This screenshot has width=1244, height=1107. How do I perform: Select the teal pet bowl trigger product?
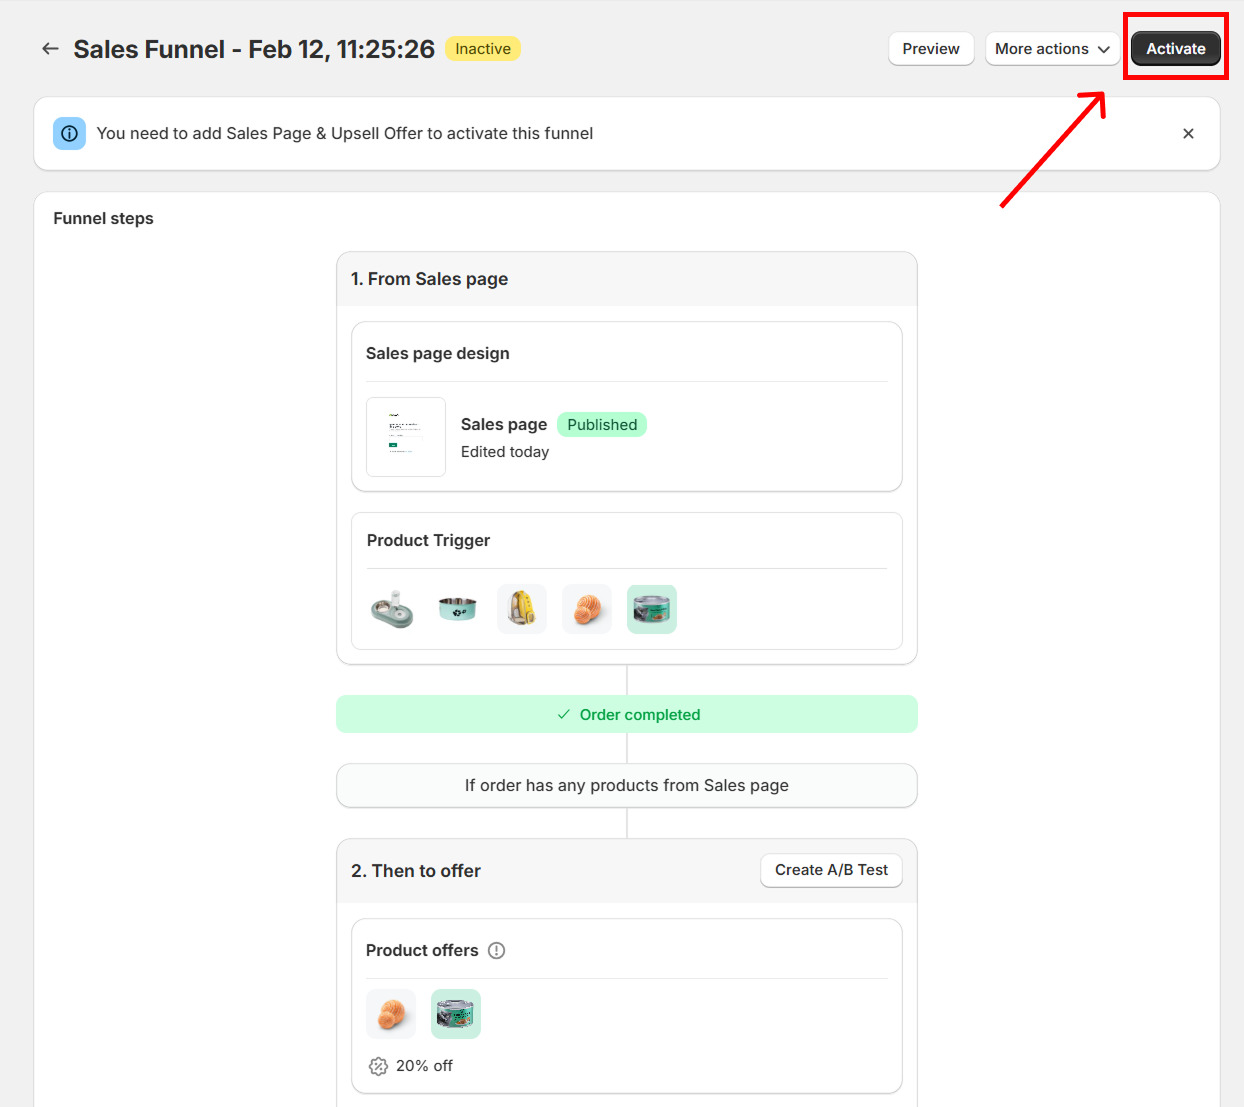click(457, 609)
